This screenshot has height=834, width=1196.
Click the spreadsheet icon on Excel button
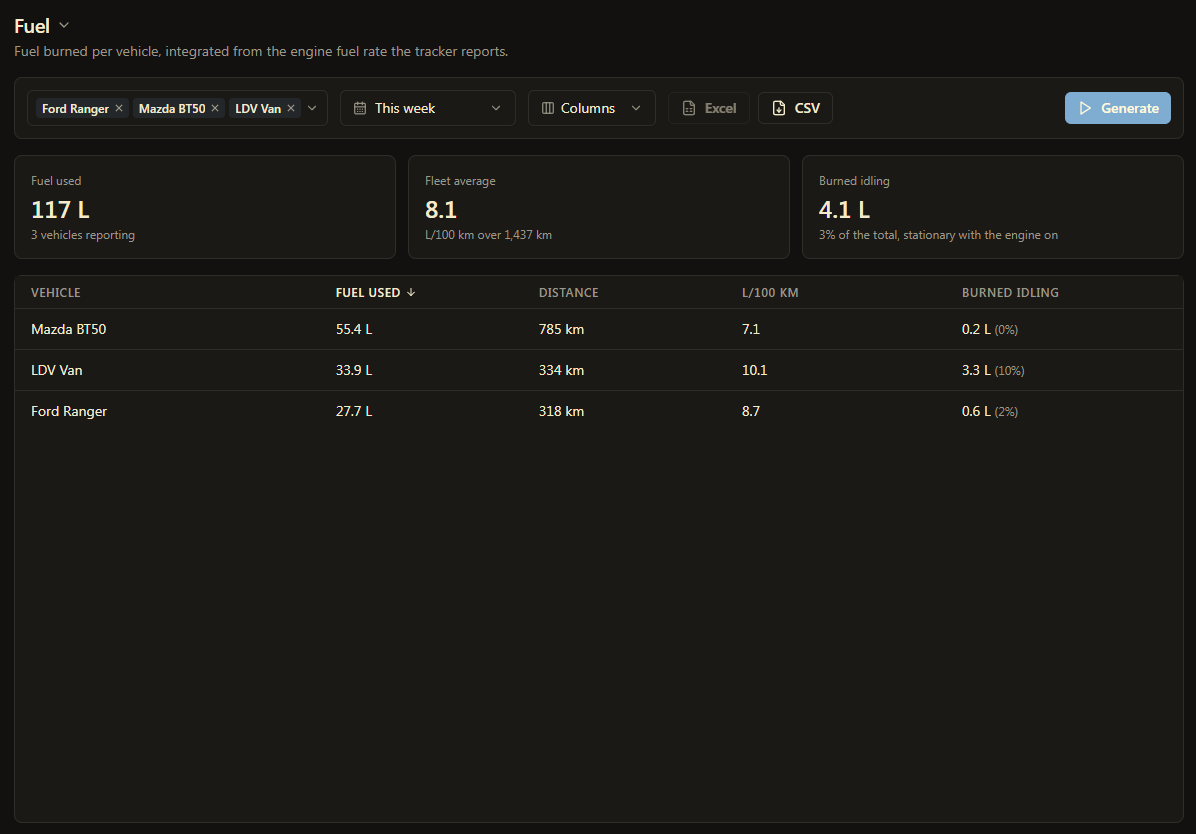[x=689, y=108]
